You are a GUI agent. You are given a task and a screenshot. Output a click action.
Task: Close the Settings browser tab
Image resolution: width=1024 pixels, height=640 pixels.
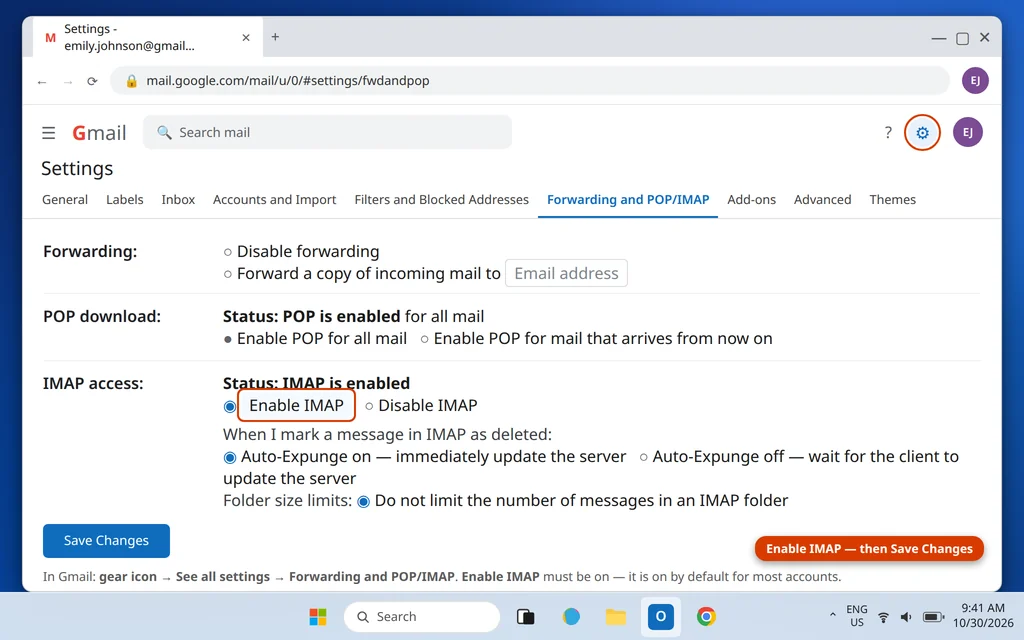click(246, 38)
